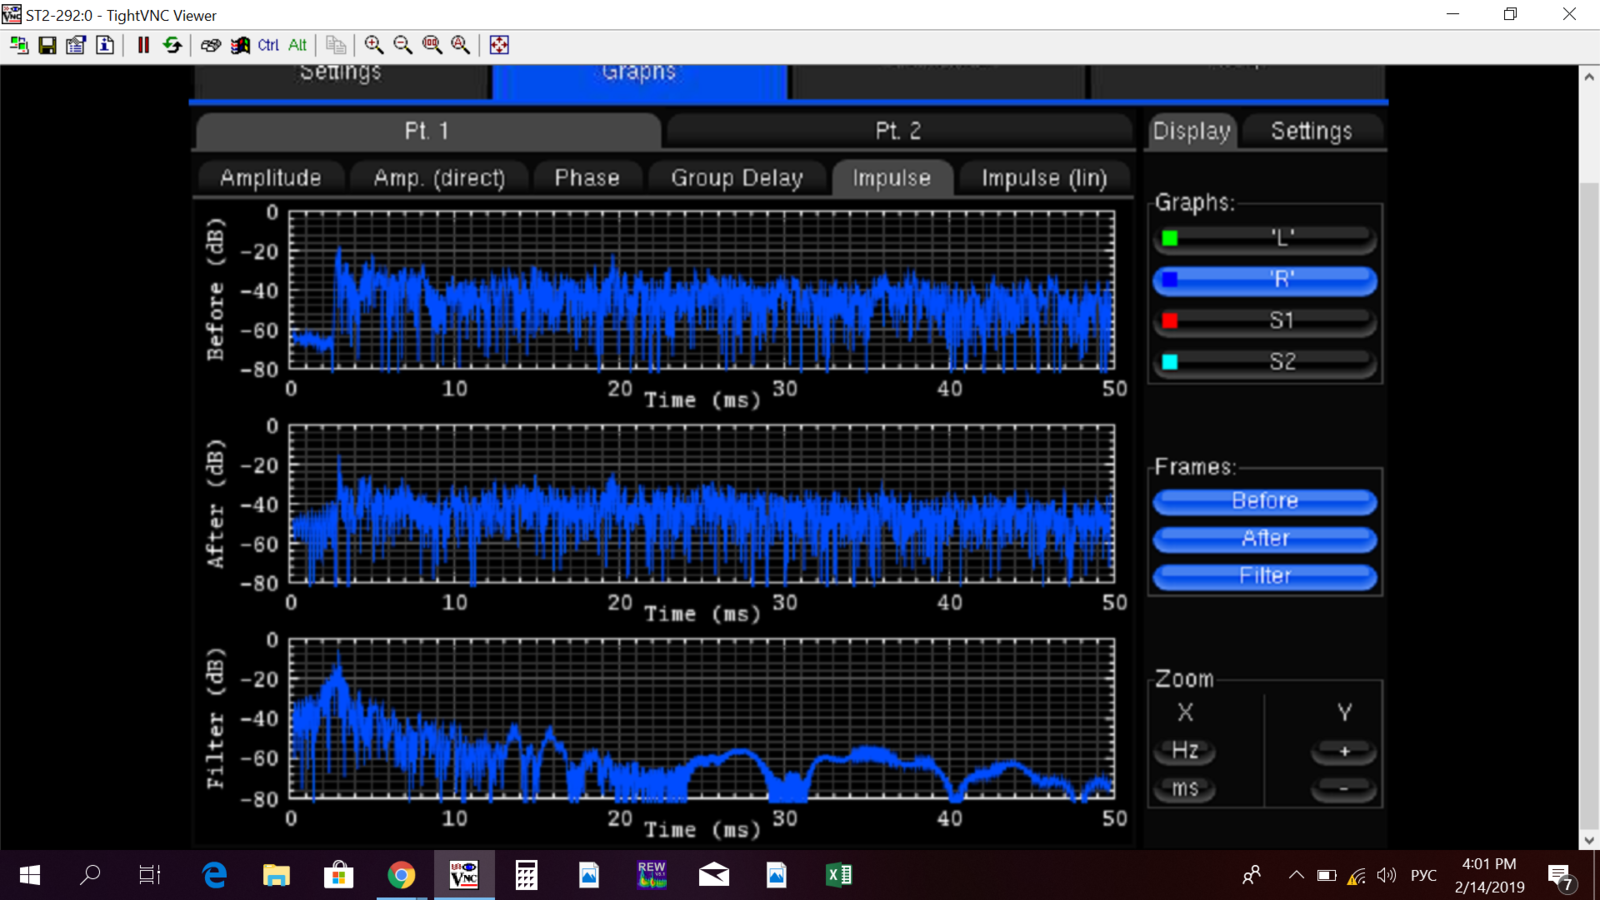Open taskbar search magnifier

[x=90, y=875]
